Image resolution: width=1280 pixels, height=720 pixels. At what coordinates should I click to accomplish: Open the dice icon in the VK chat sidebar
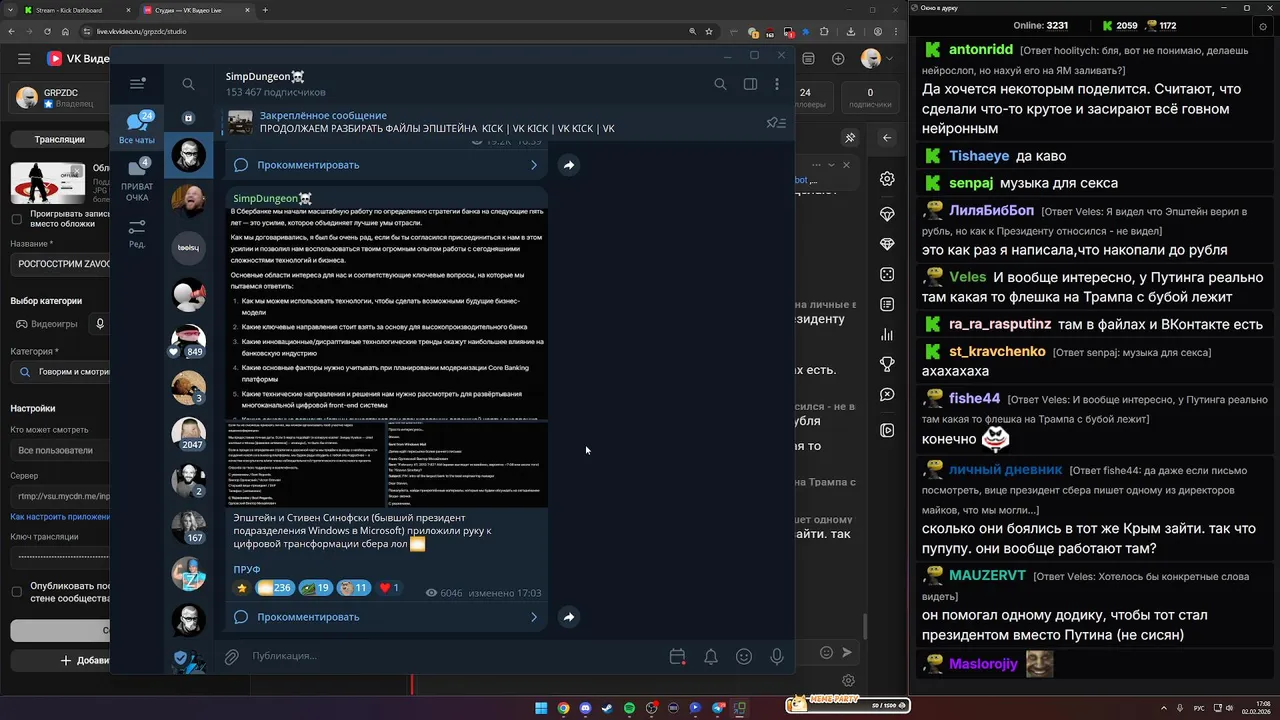click(887, 274)
